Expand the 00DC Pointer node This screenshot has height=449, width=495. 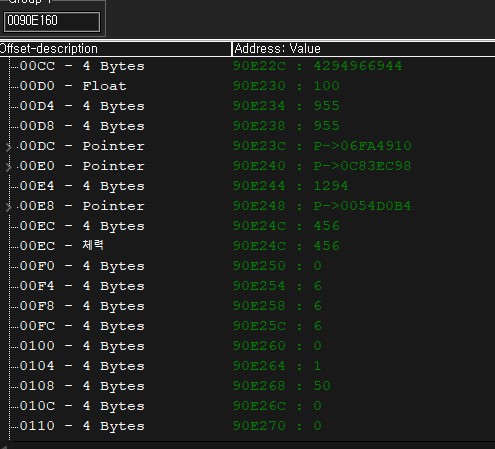tap(8, 147)
